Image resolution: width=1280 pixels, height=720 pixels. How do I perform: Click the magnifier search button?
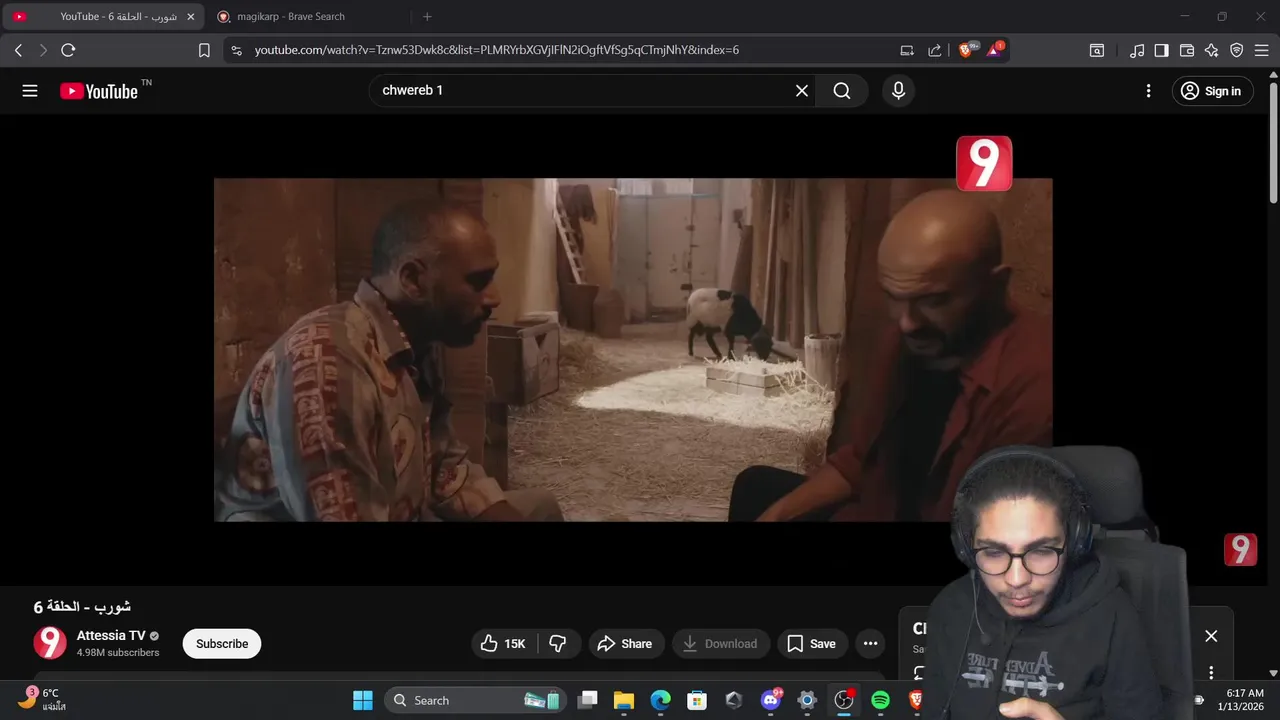click(842, 91)
